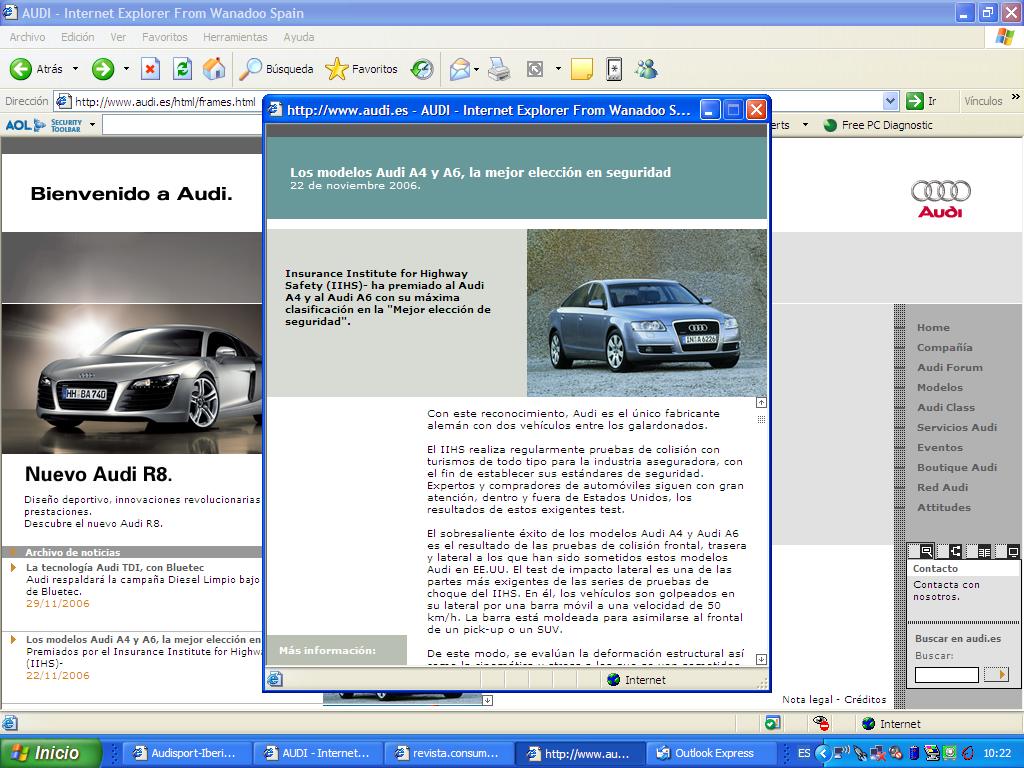Switch to revista.consum... taskbar window

point(448,753)
